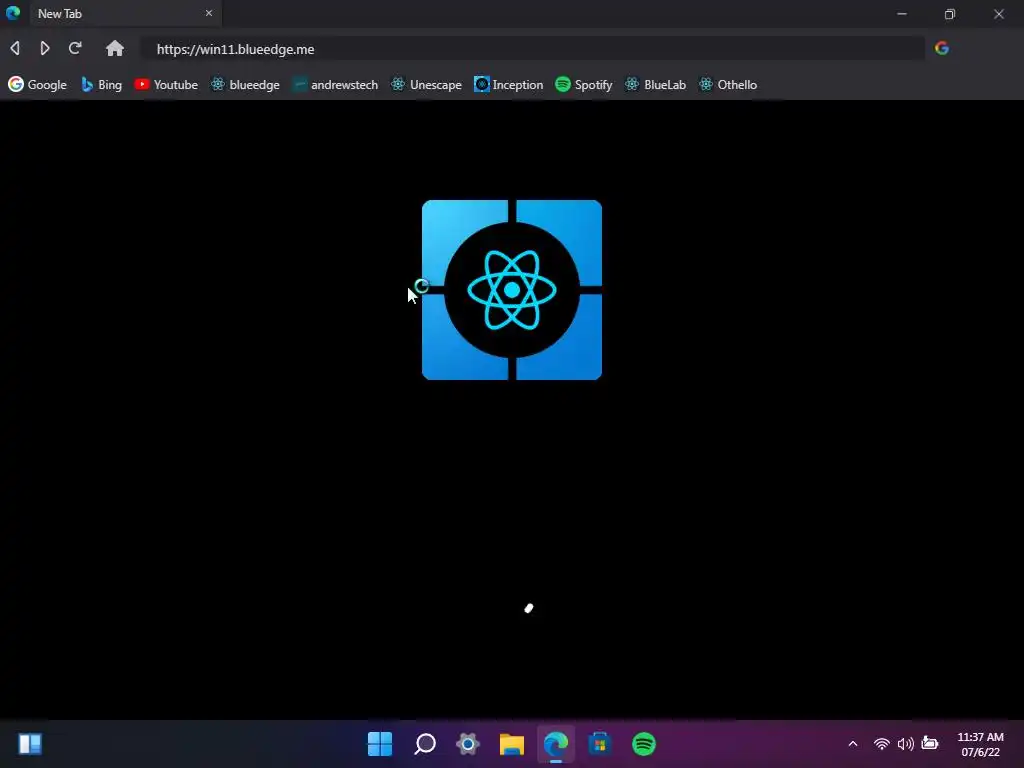Image resolution: width=1024 pixels, height=768 pixels.
Task: Open the home page via house icon
Action: point(115,48)
